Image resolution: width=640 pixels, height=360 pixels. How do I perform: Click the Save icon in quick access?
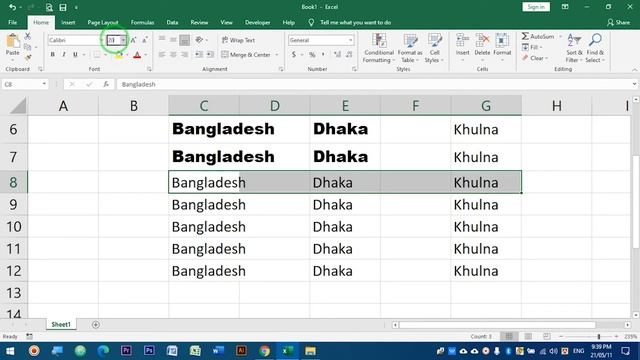pyautogui.click(x=63, y=7)
